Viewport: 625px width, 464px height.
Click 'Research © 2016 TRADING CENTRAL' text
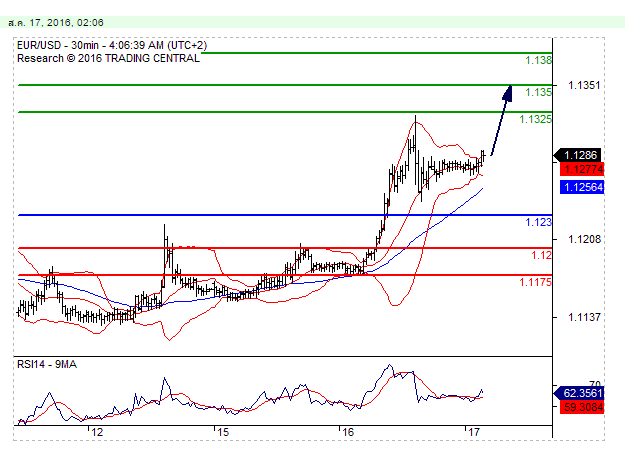(108, 58)
